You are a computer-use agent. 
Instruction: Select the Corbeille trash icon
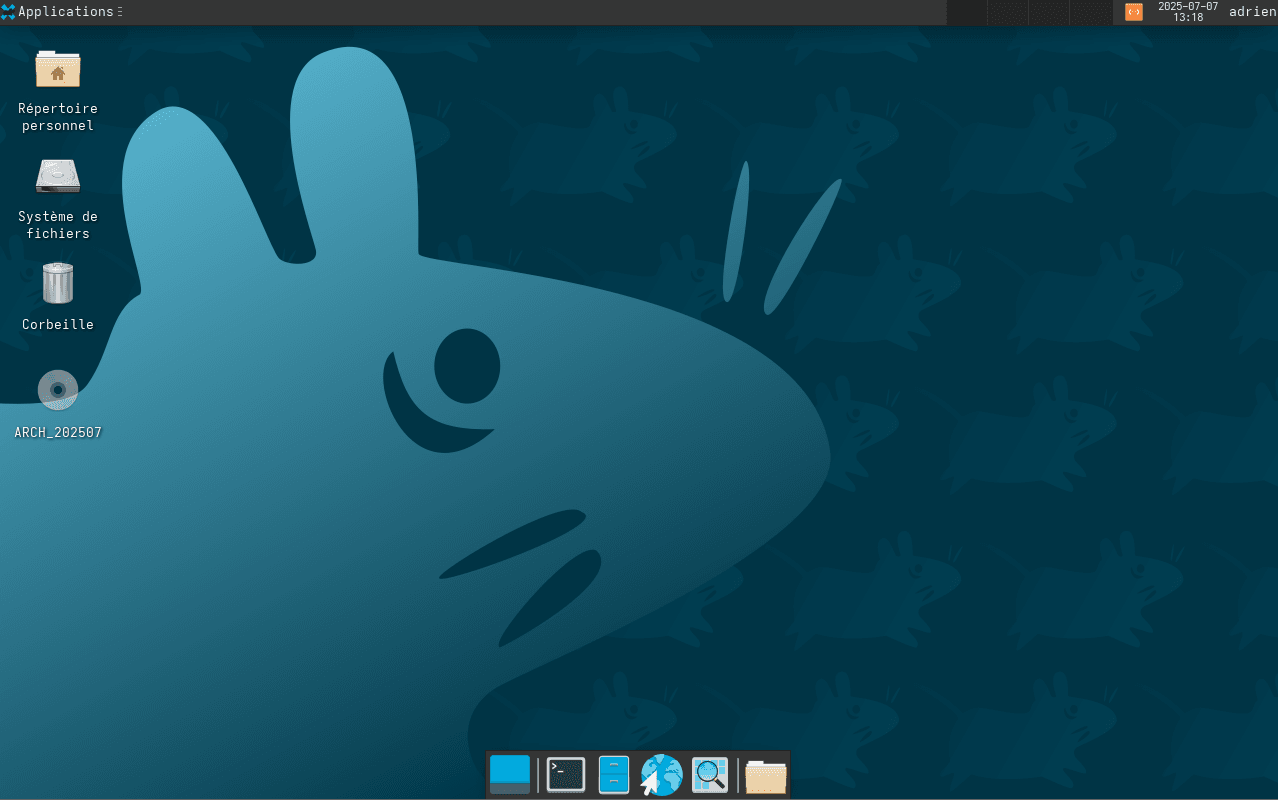coord(58,283)
